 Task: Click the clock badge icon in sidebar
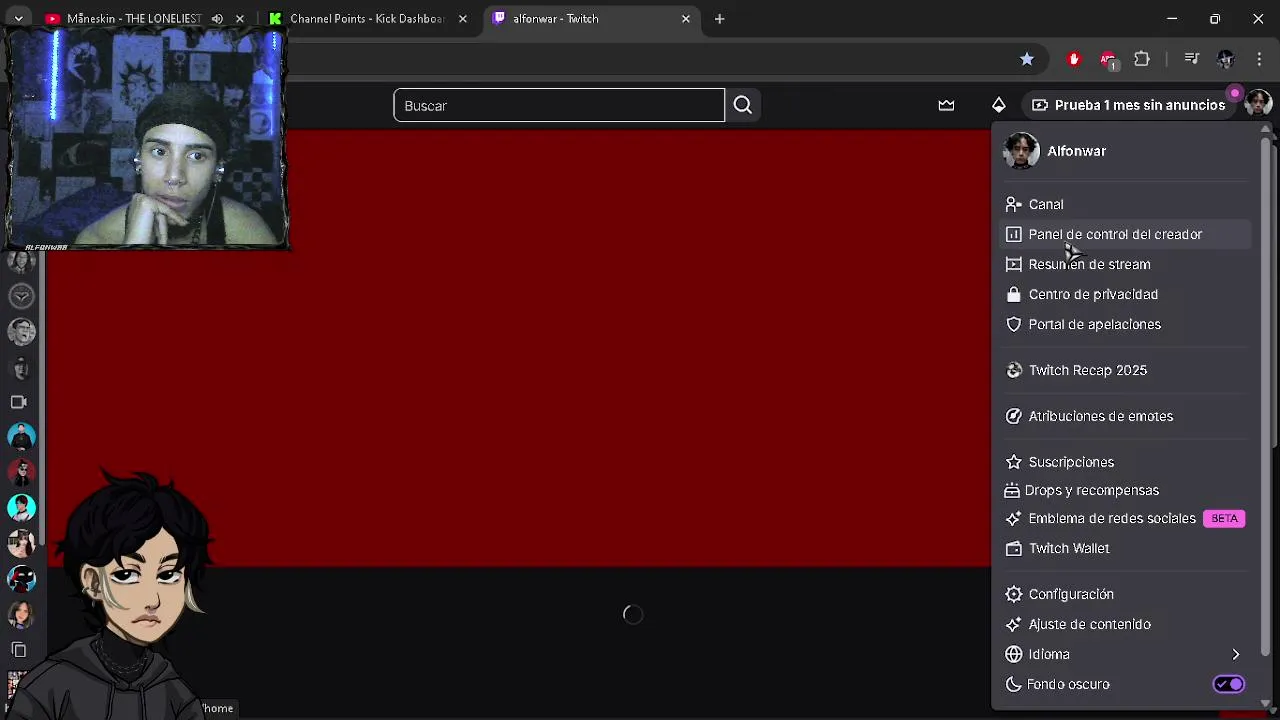click(21, 296)
